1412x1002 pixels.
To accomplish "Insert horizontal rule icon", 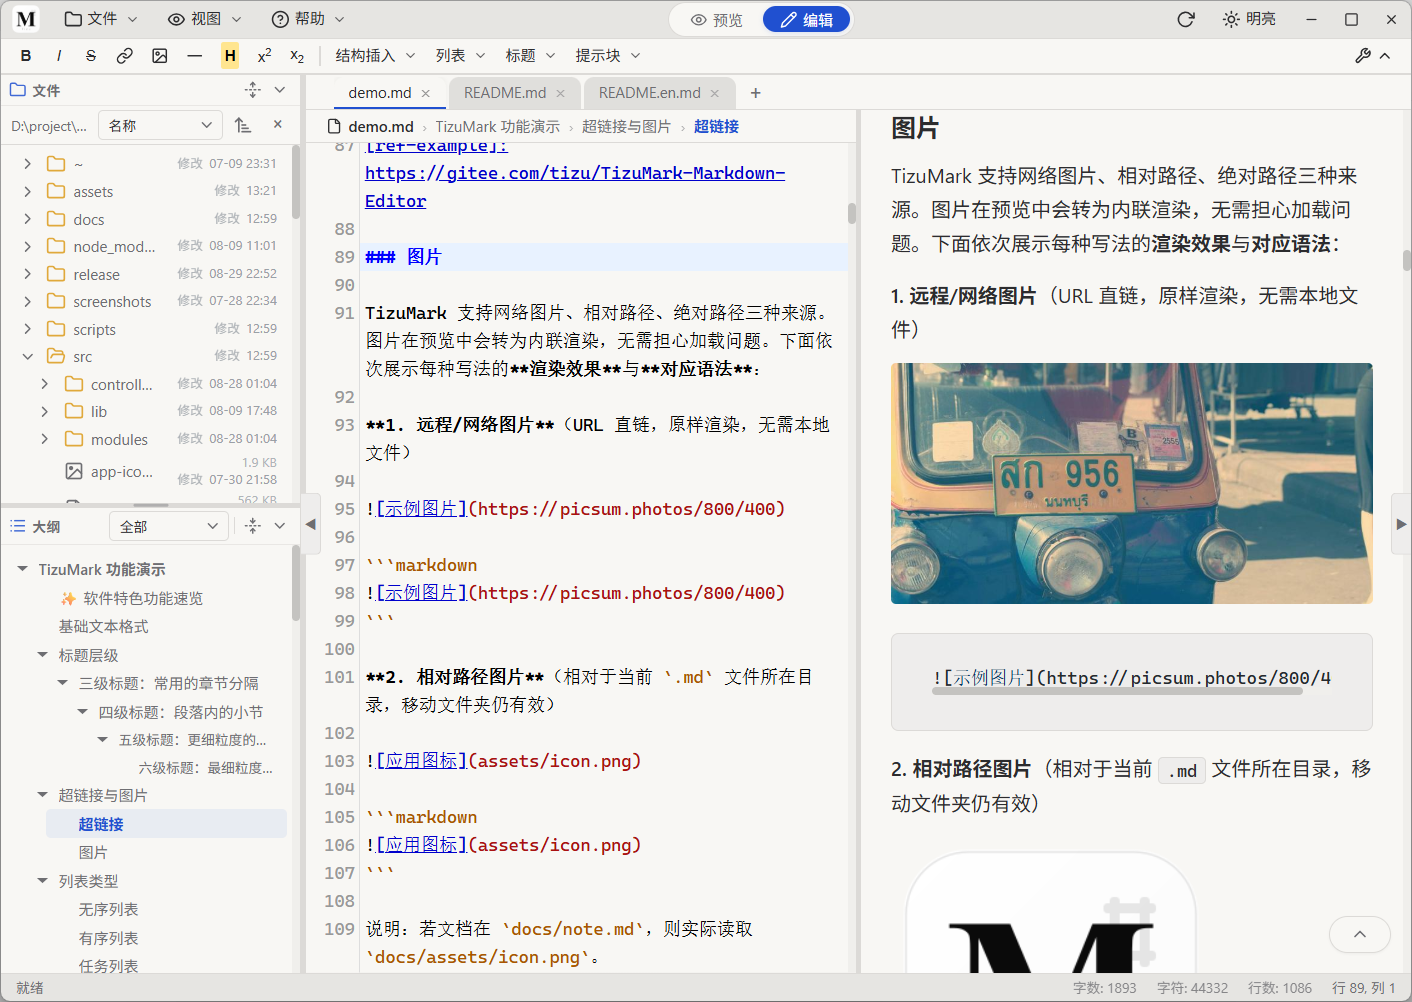I will (195, 56).
